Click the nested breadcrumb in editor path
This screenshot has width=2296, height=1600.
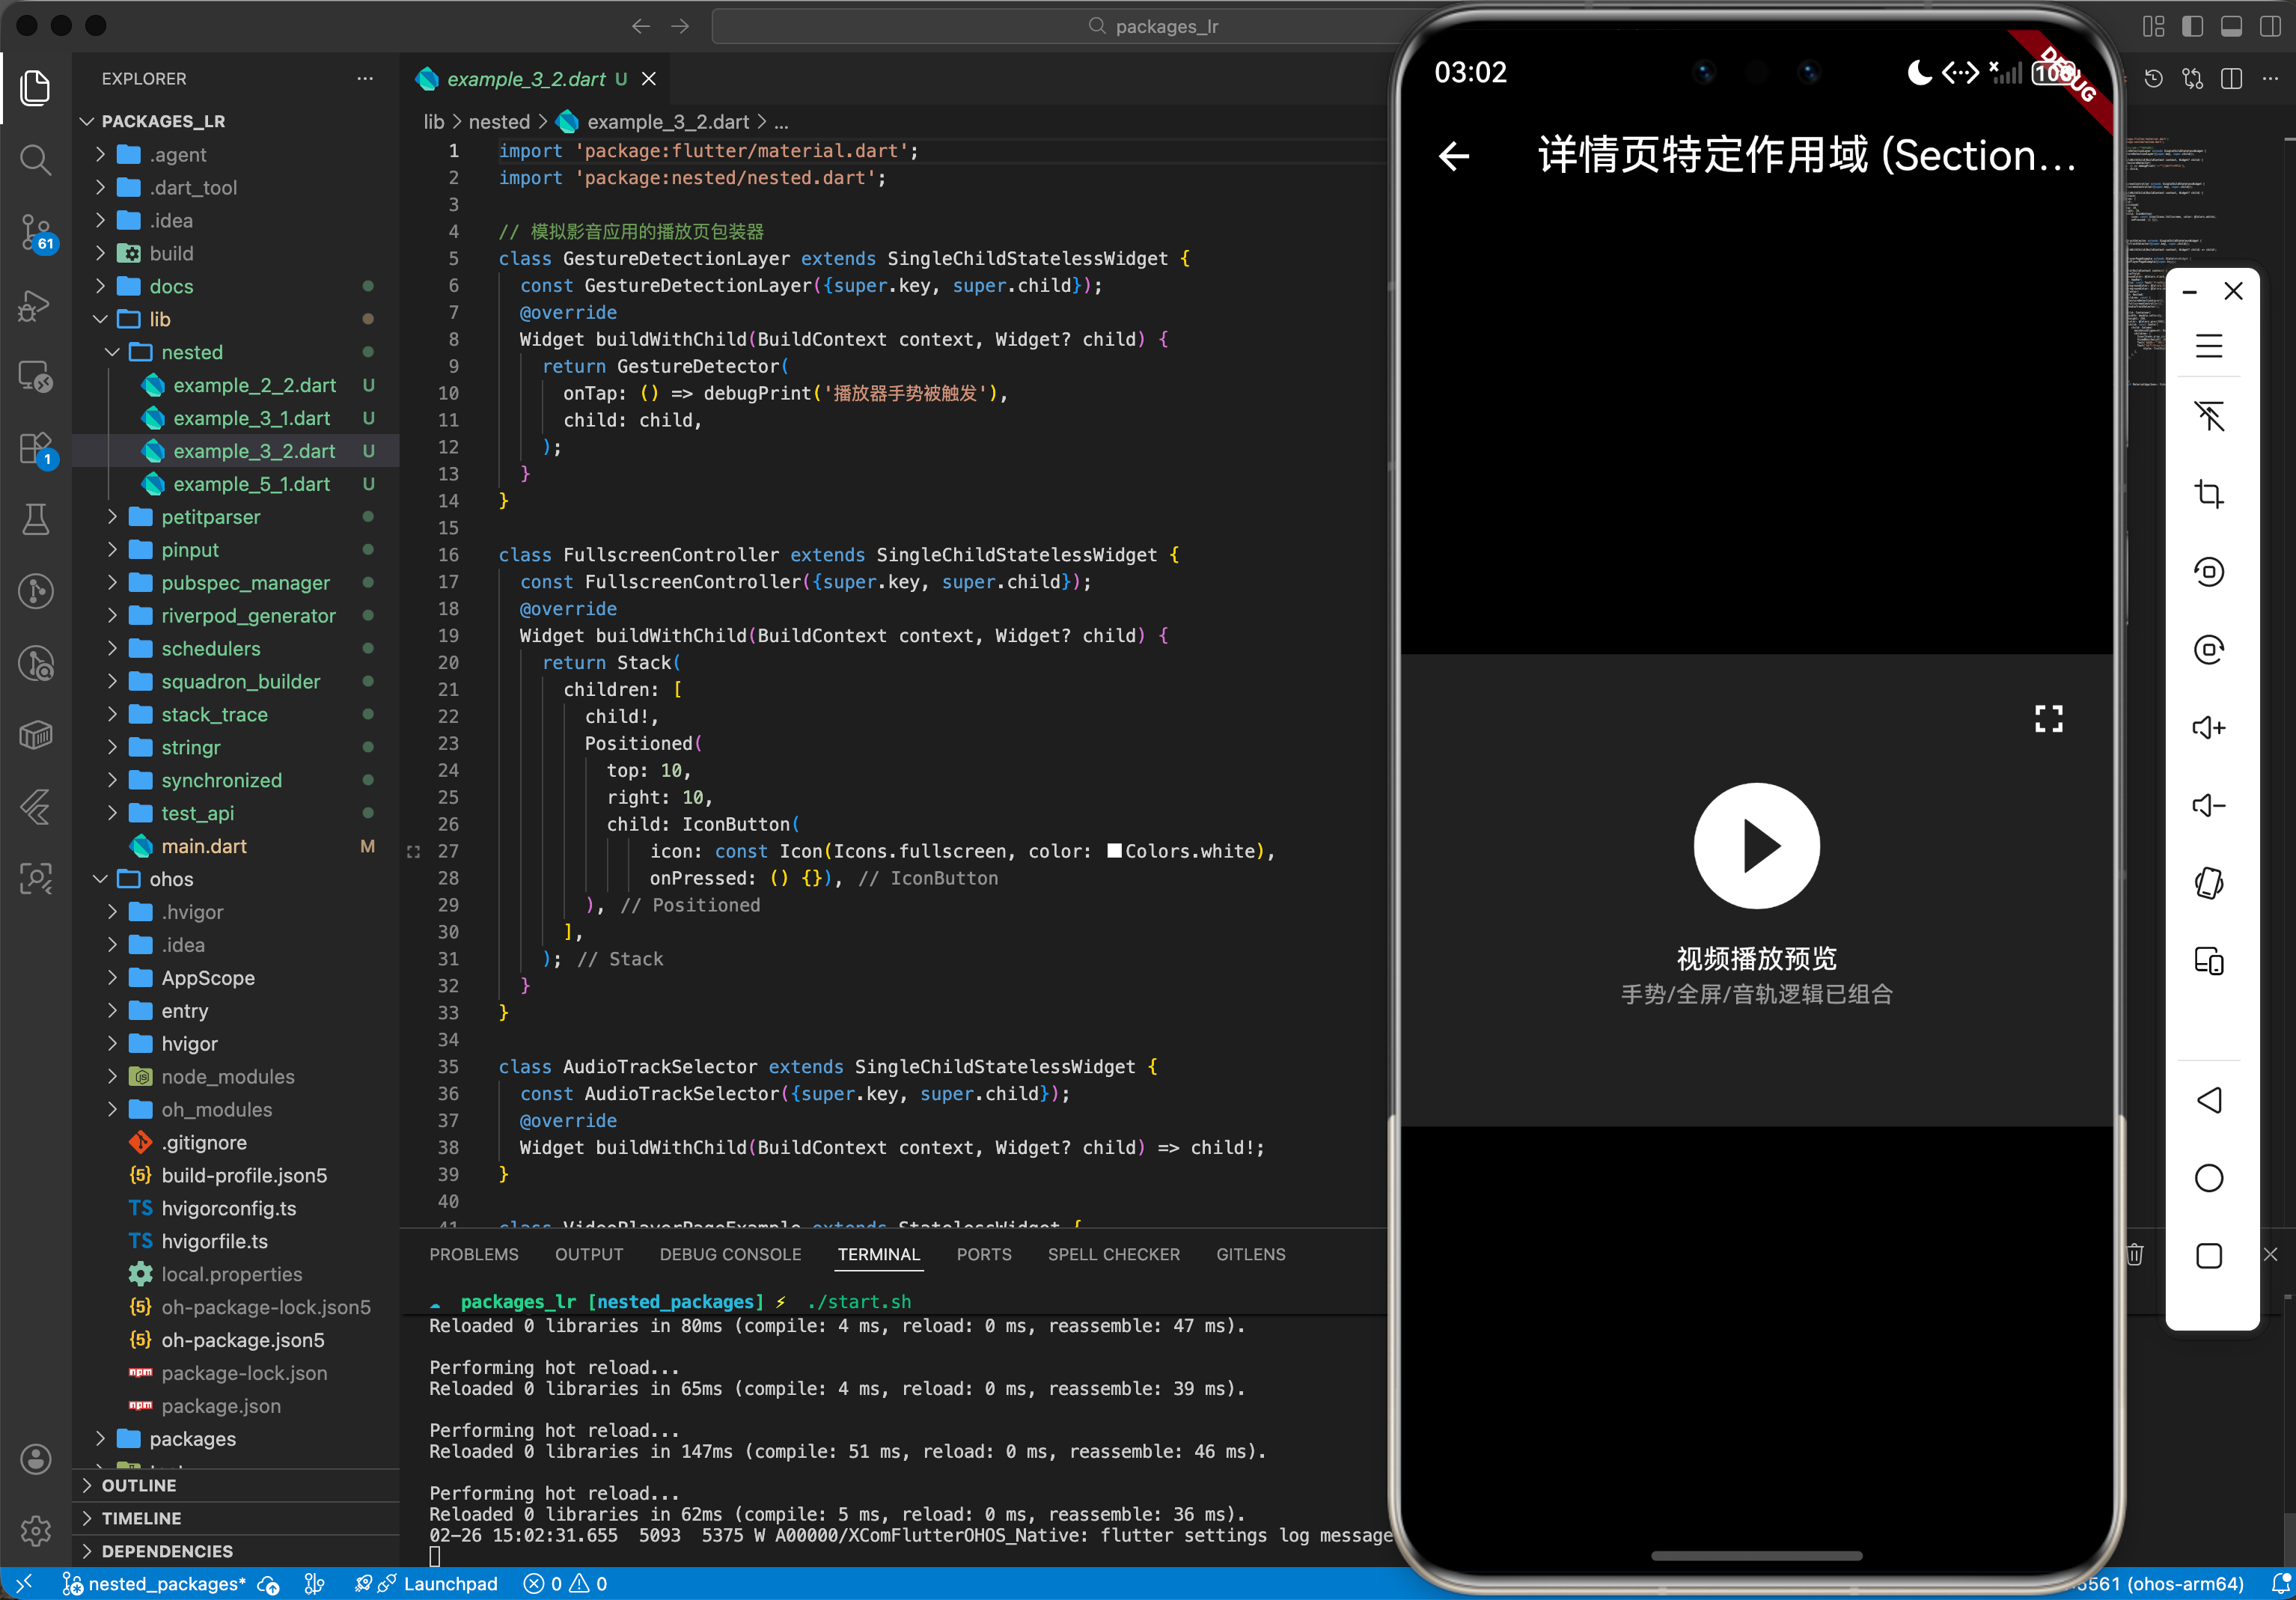[x=499, y=122]
